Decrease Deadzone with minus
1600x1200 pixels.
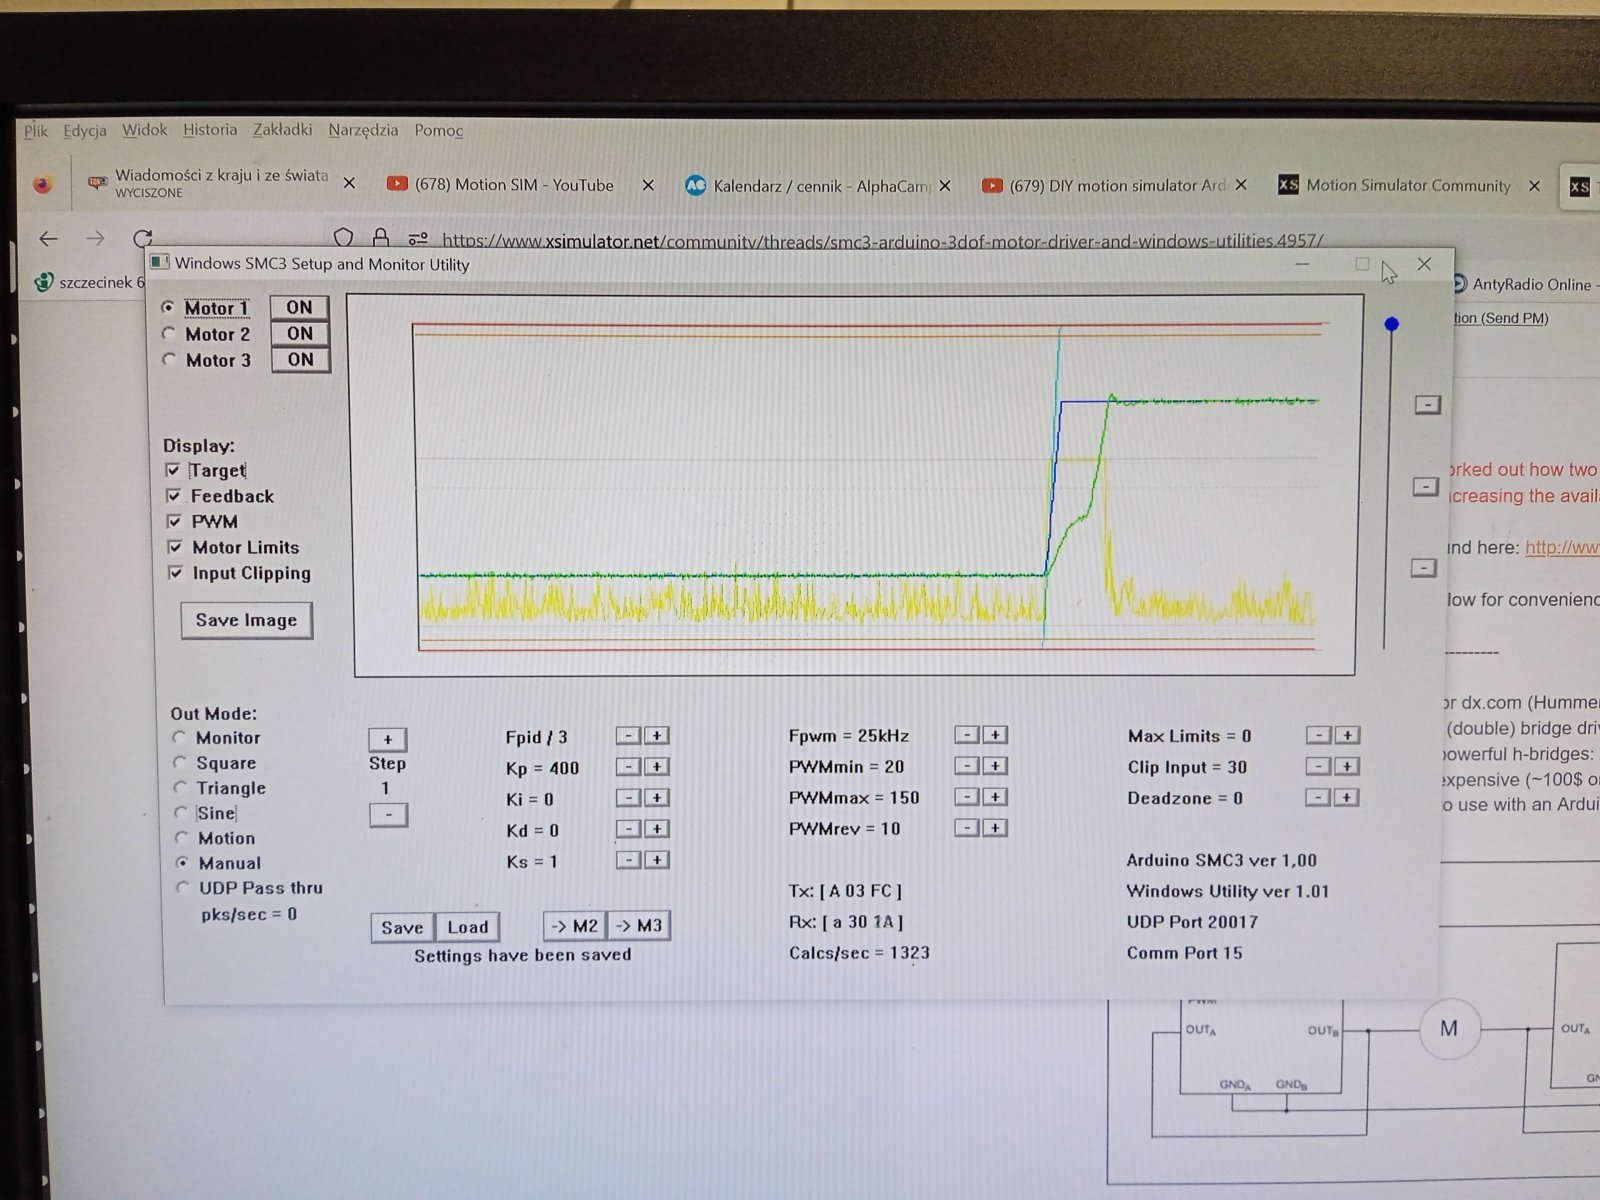pyautogui.click(x=1319, y=797)
